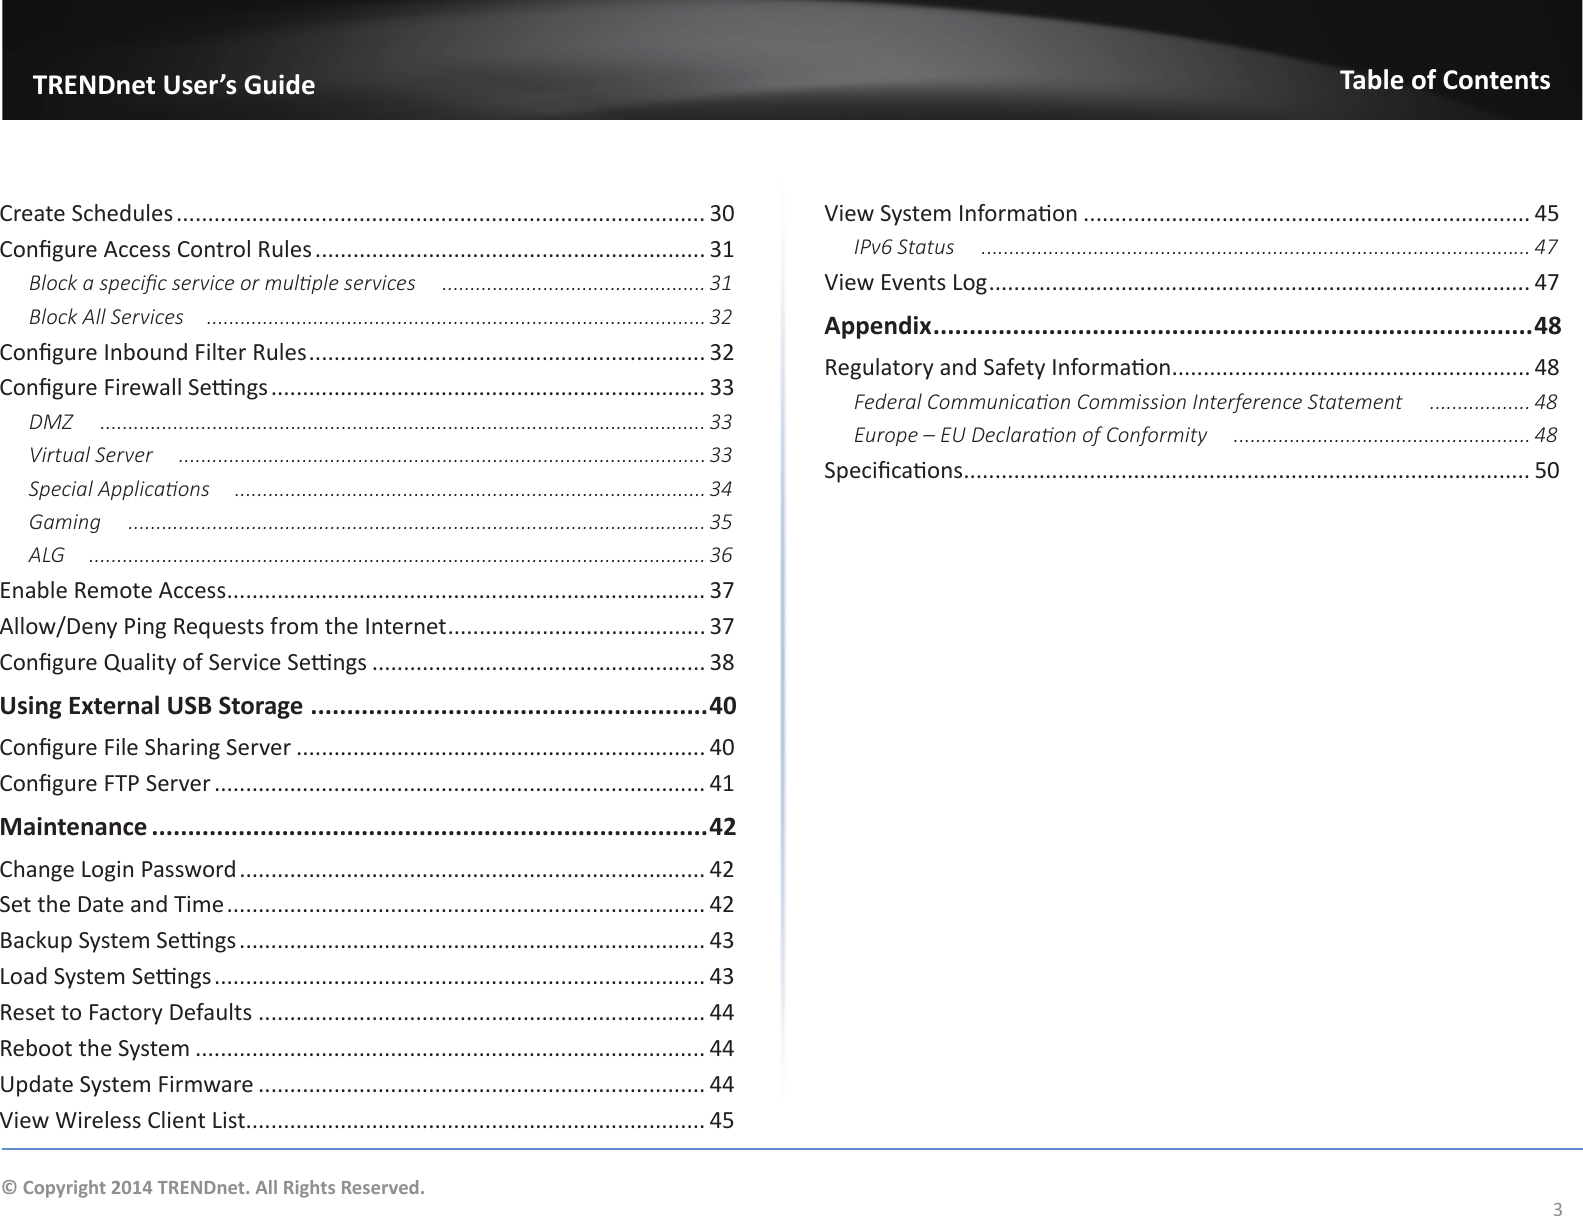The image size is (1583, 1216).
Task: Open the Block All Services entry
Action: pyautogui.click(x=380, y=317)
